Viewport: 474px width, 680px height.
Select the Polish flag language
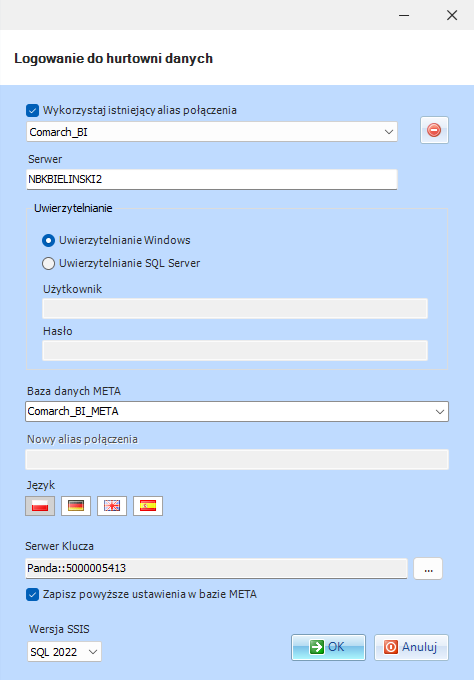pyautogui.click(x=40, y=506)
